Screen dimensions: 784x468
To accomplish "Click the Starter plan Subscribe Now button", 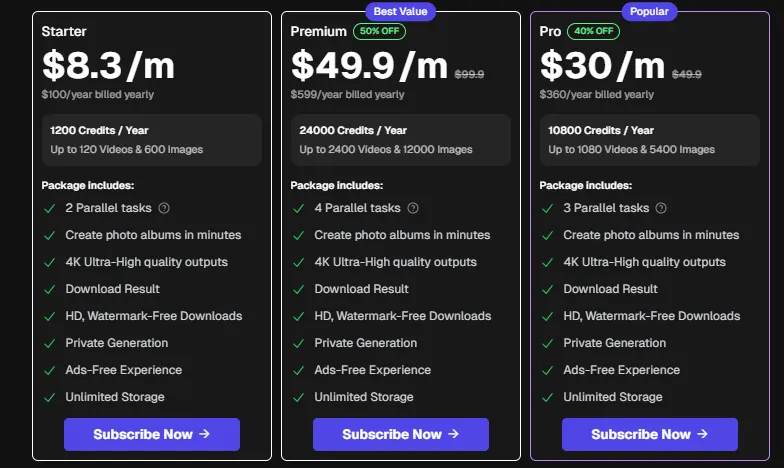I will (x=151, y=434).
